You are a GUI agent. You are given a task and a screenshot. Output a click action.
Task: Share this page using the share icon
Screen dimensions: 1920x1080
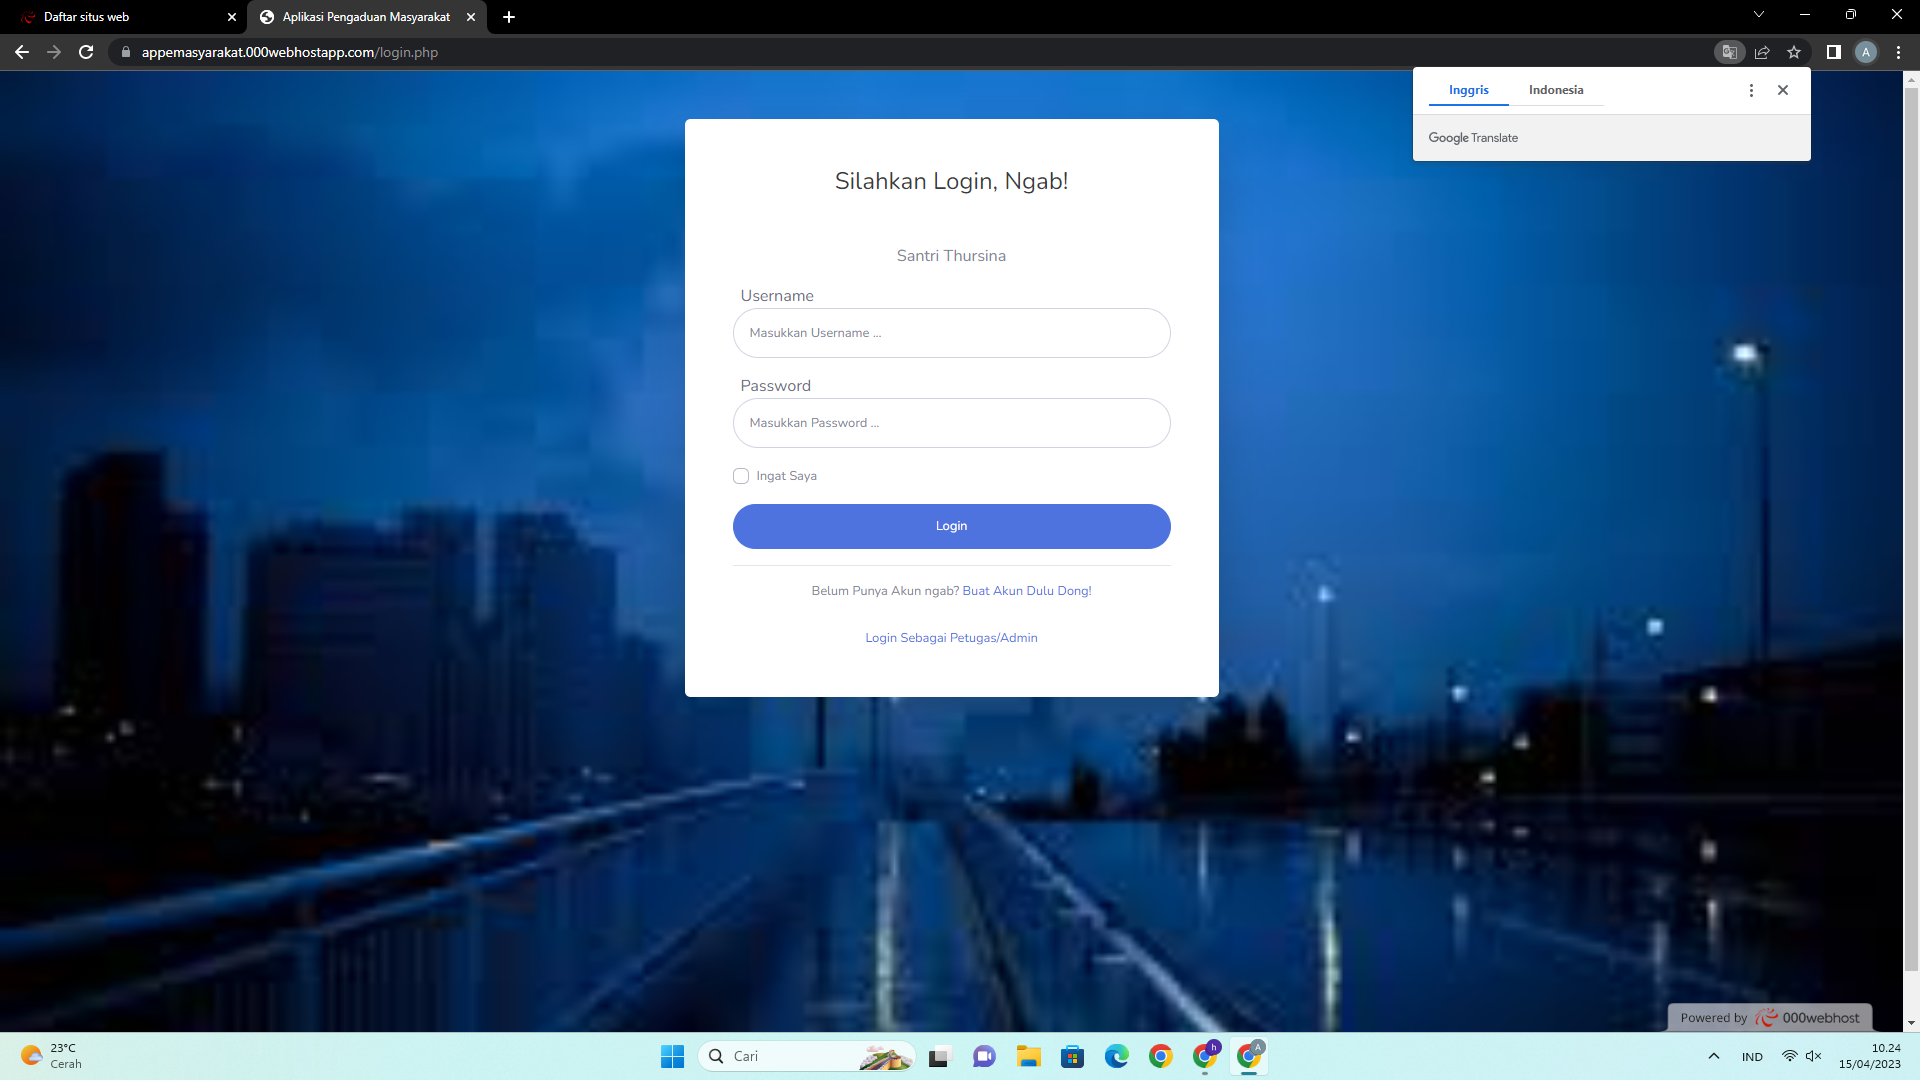coord(1762,52)
